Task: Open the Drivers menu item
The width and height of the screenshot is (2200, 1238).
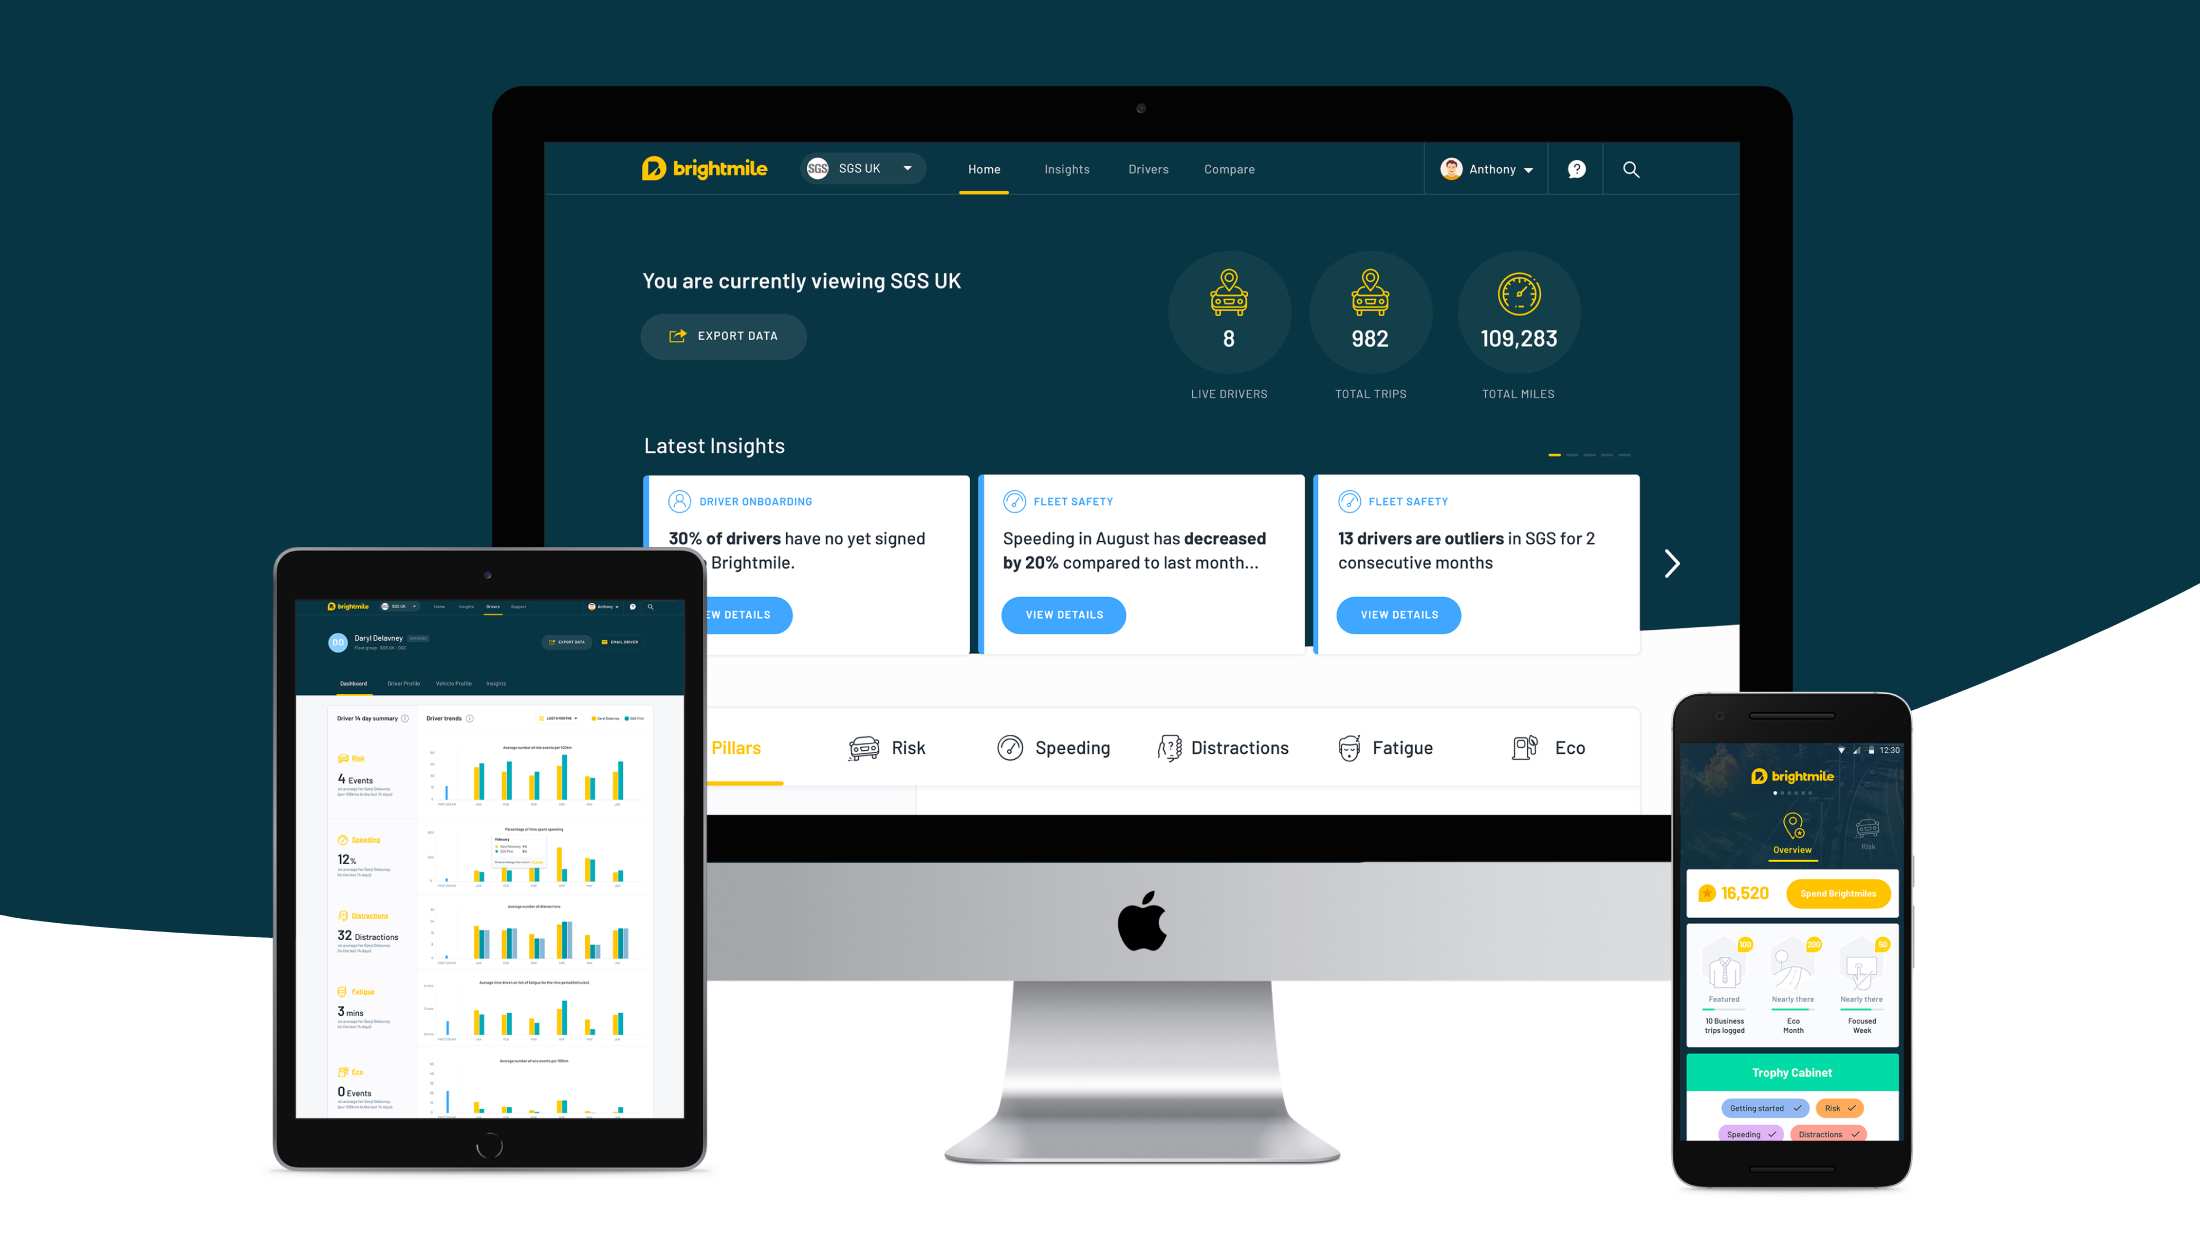Action: [x=1148, y=168]
